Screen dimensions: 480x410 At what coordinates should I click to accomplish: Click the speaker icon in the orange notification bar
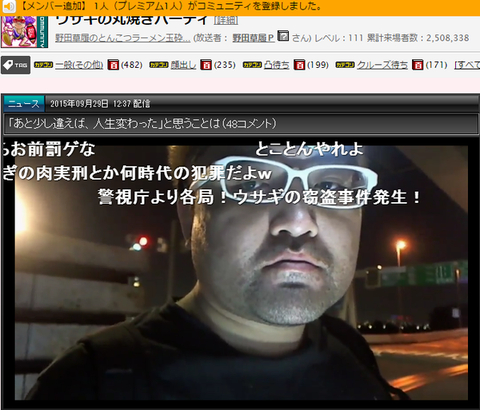click(9, 6)
